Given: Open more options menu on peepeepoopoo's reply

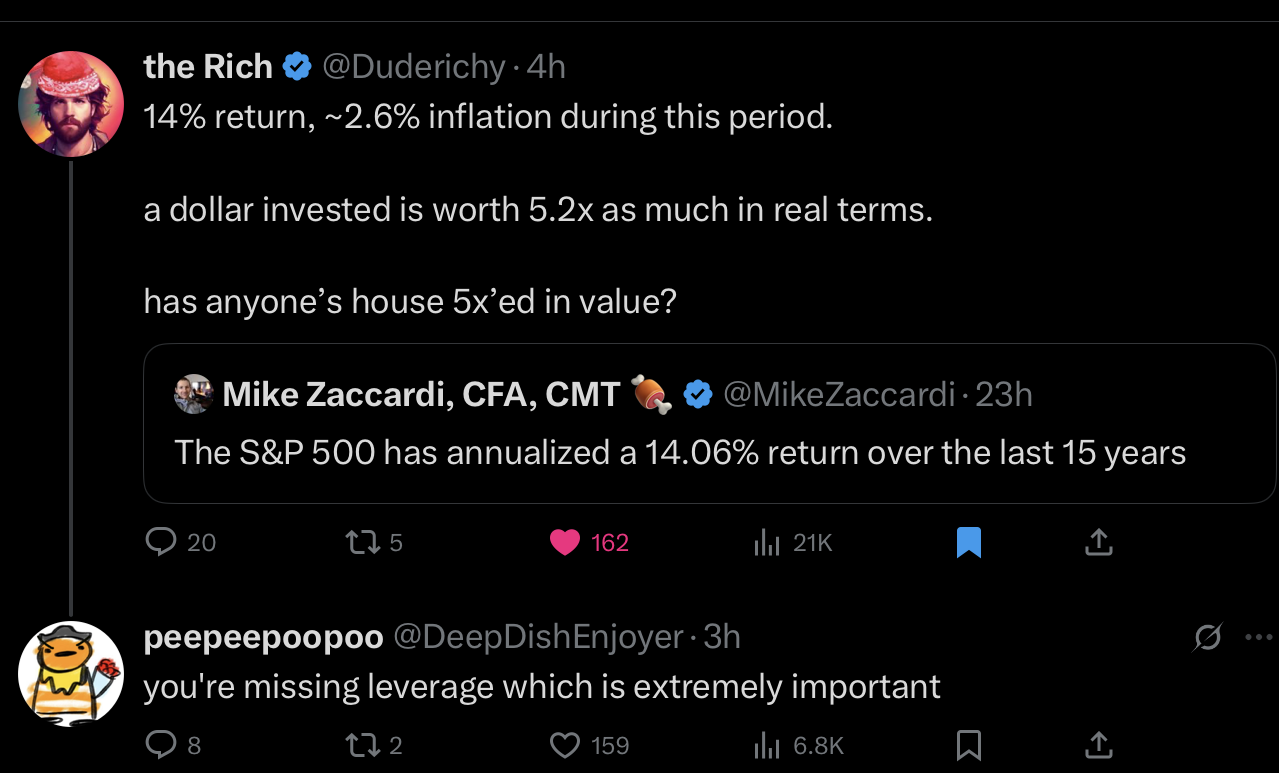Looking at the screenshot, I should point(1258,637).
